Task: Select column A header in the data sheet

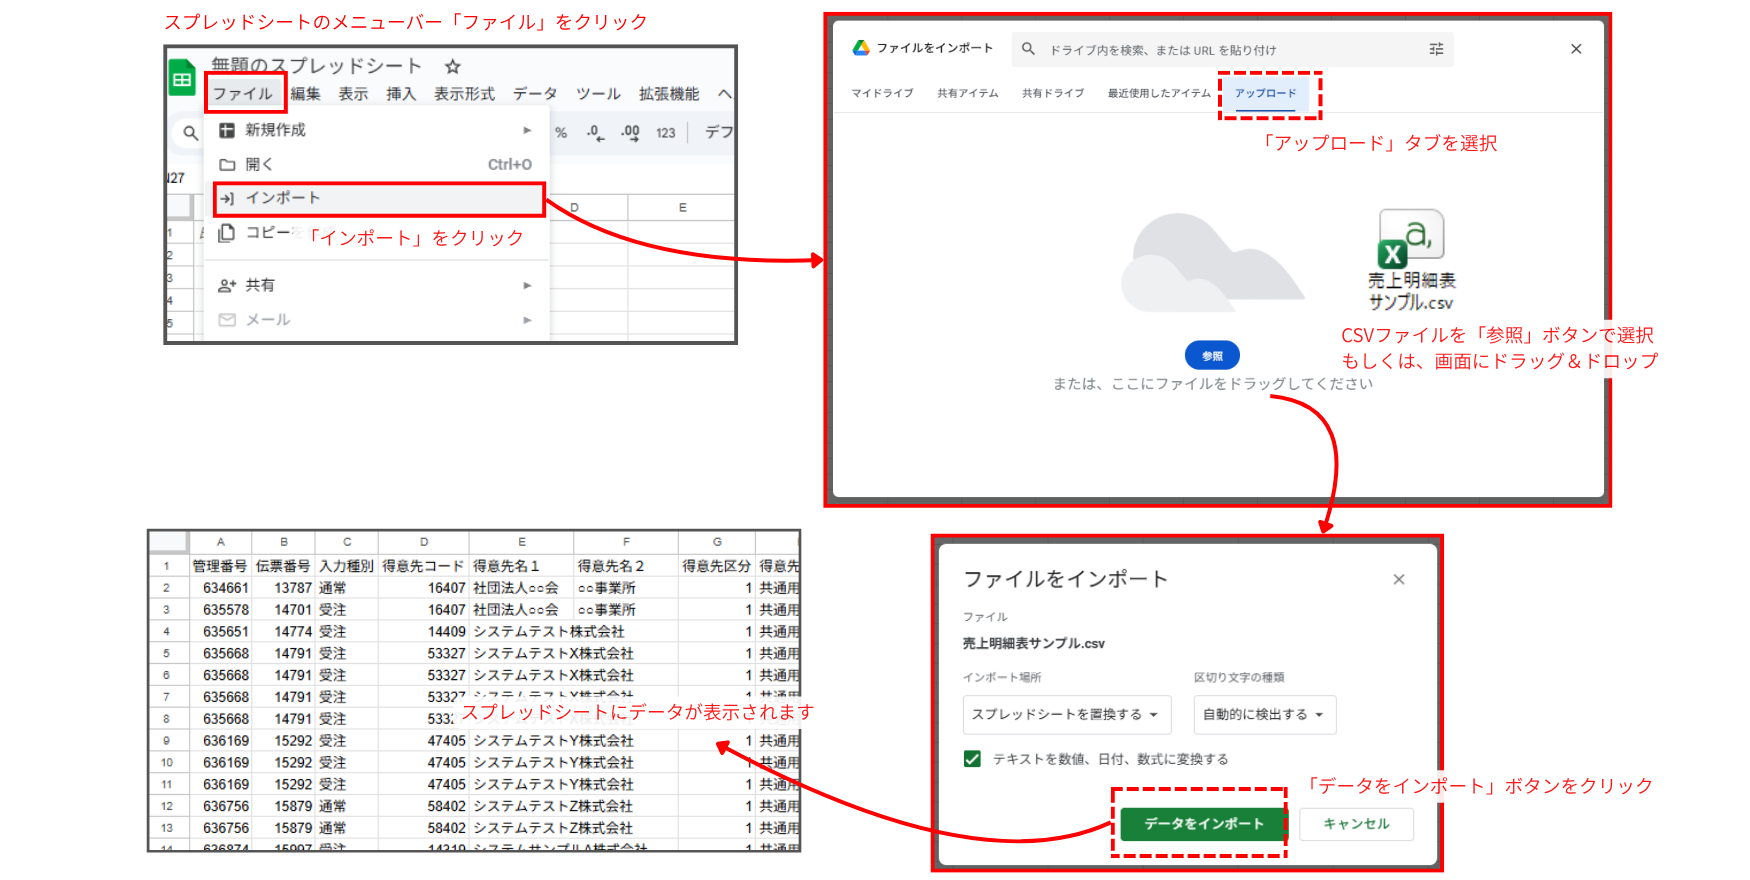Action: pyautogui.click(x=220, y=542)
